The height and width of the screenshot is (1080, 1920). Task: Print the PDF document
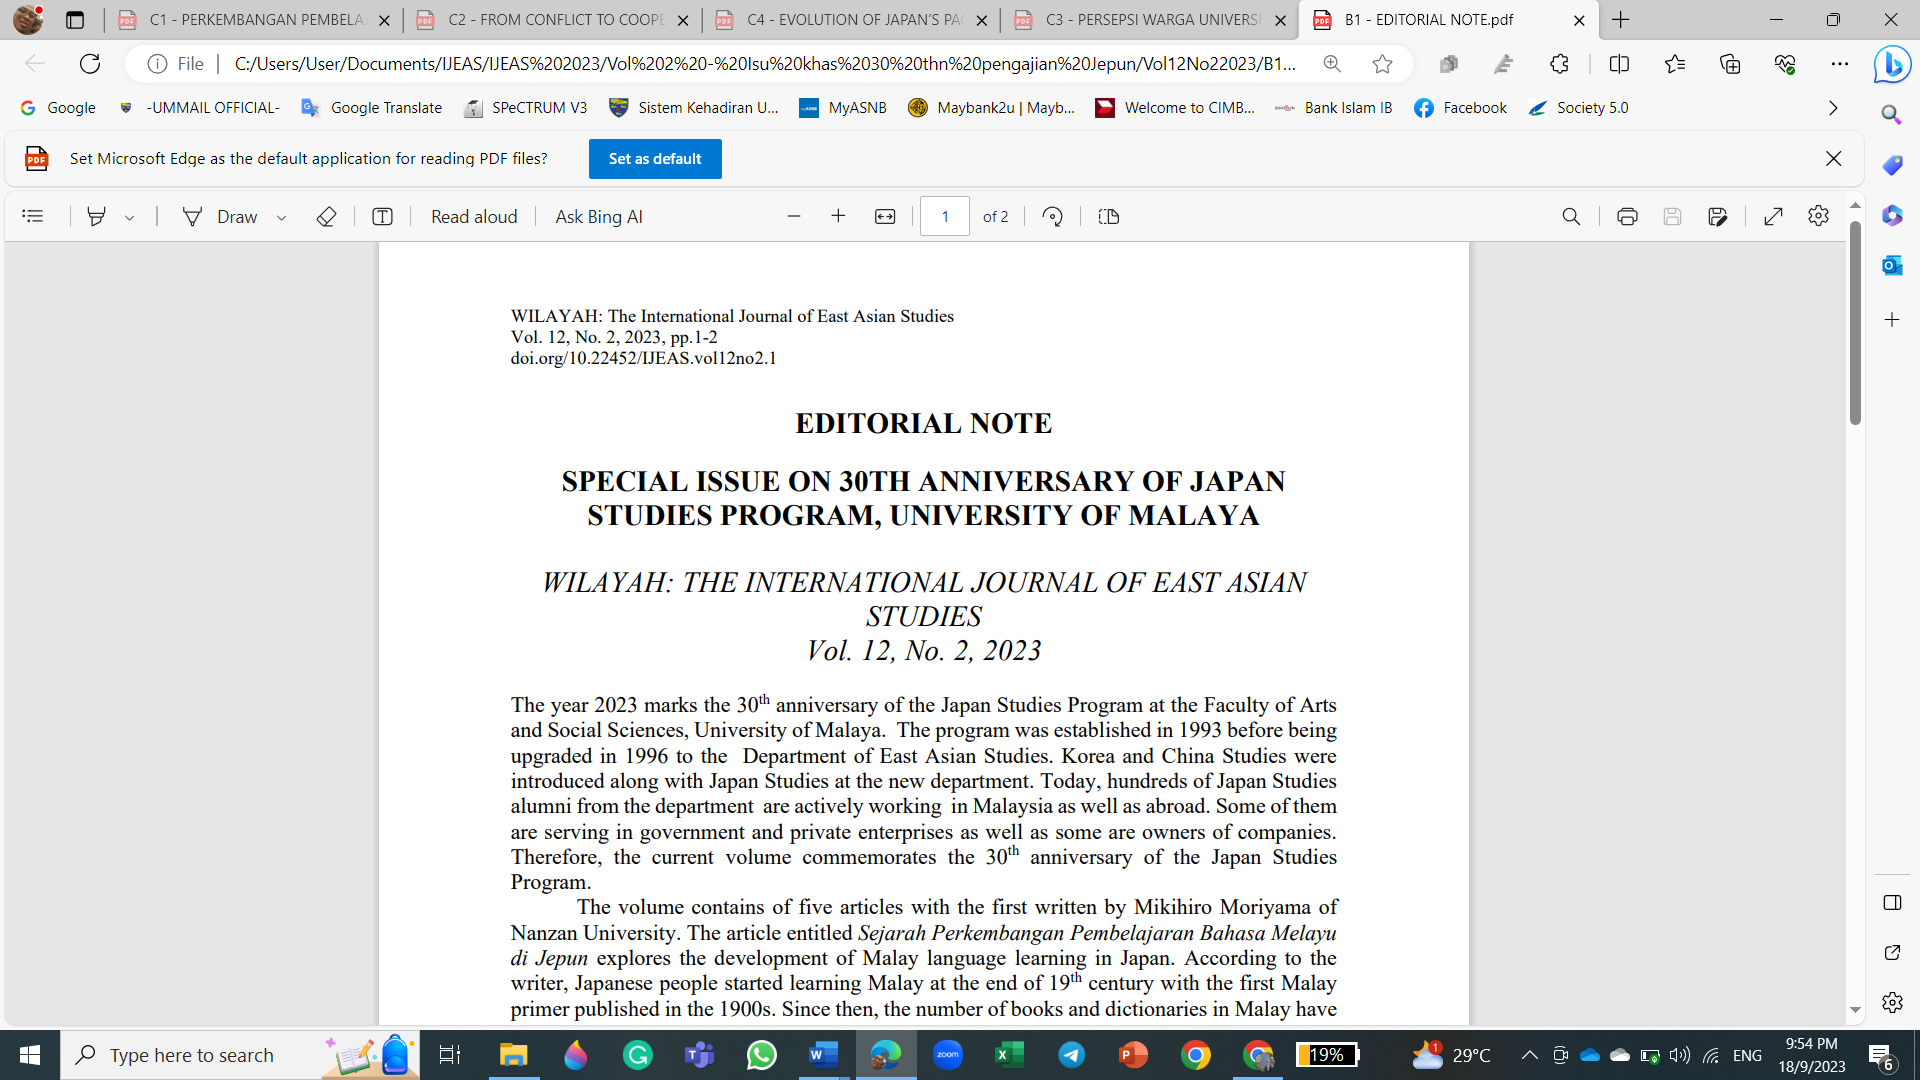pos(1627,216)
